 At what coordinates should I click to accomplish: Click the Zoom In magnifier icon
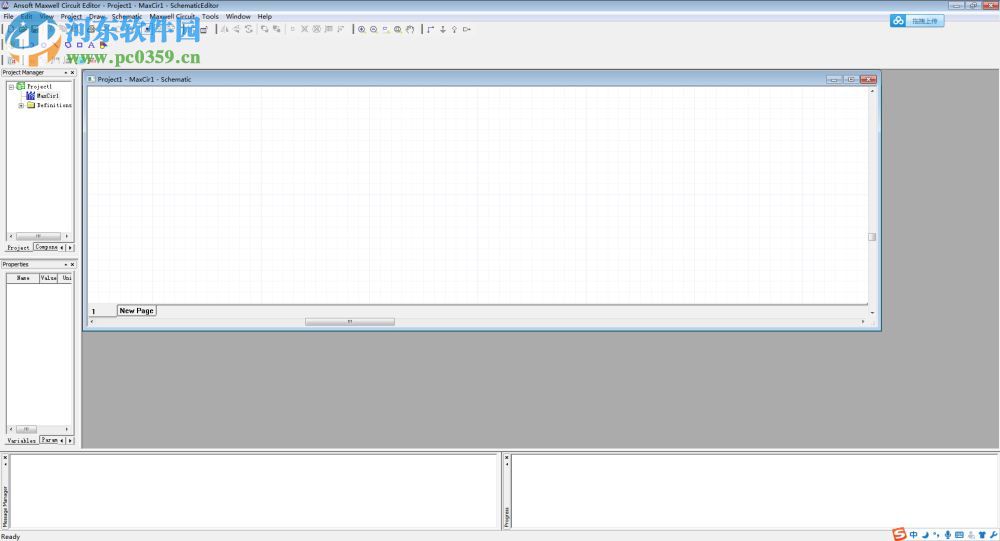(x=362, y=29)
